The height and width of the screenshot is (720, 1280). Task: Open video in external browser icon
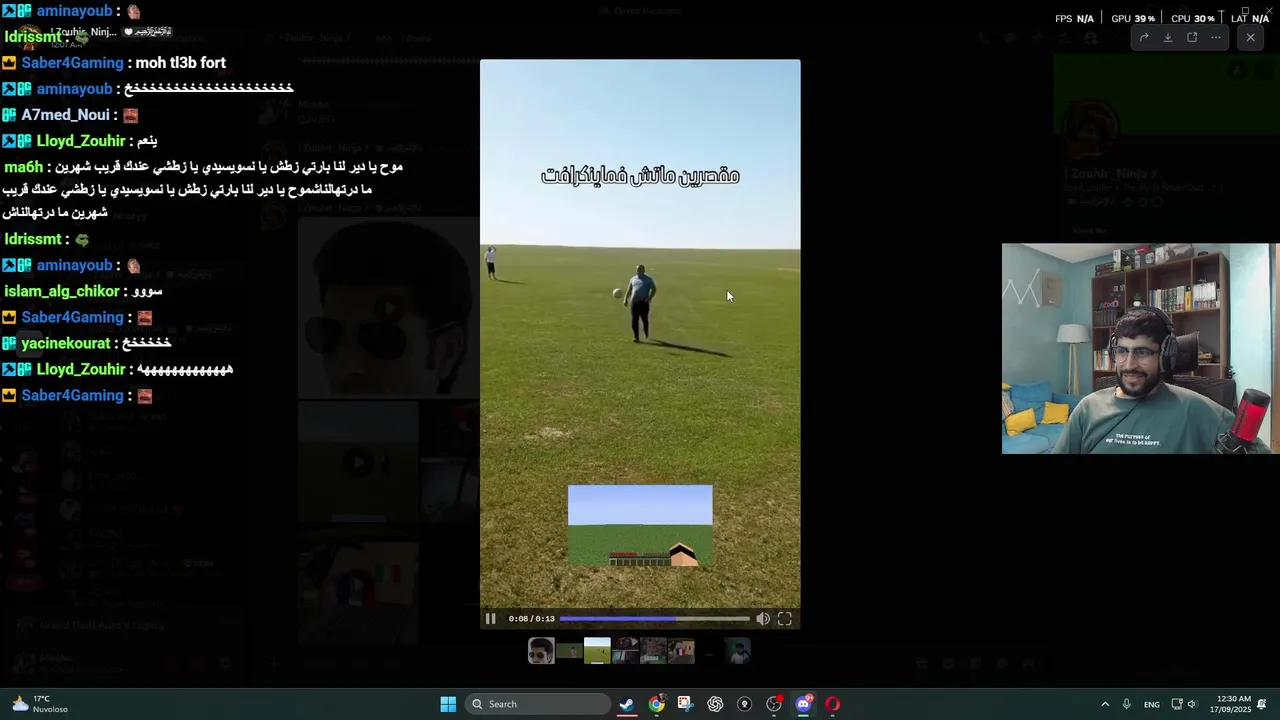(1192, 37)
